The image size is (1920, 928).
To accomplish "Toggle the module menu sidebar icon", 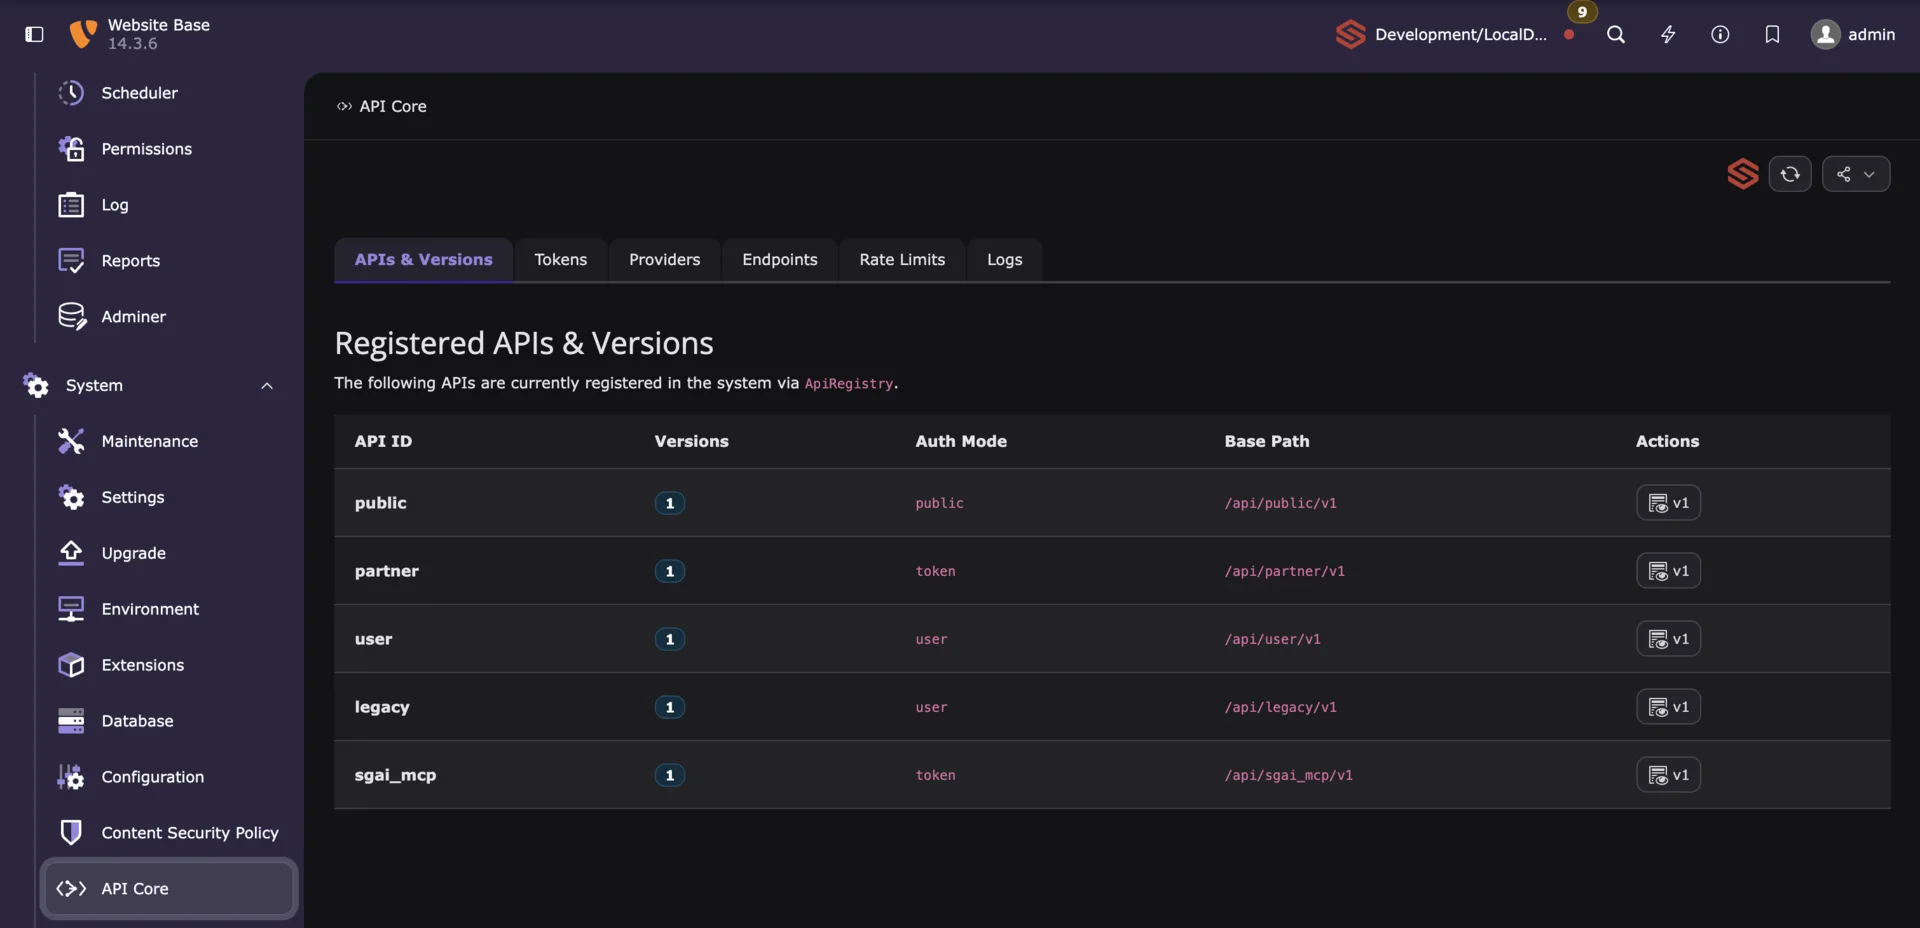I will click(34, 34).
